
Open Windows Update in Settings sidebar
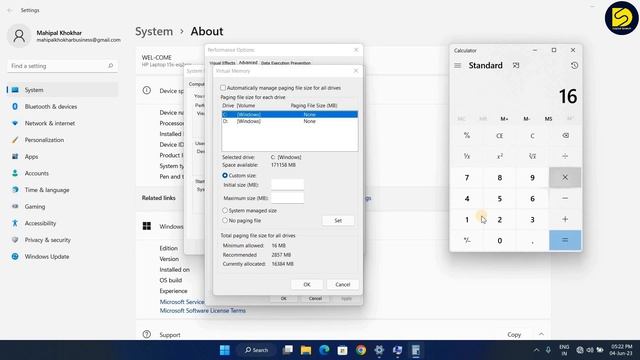point(62,257)
